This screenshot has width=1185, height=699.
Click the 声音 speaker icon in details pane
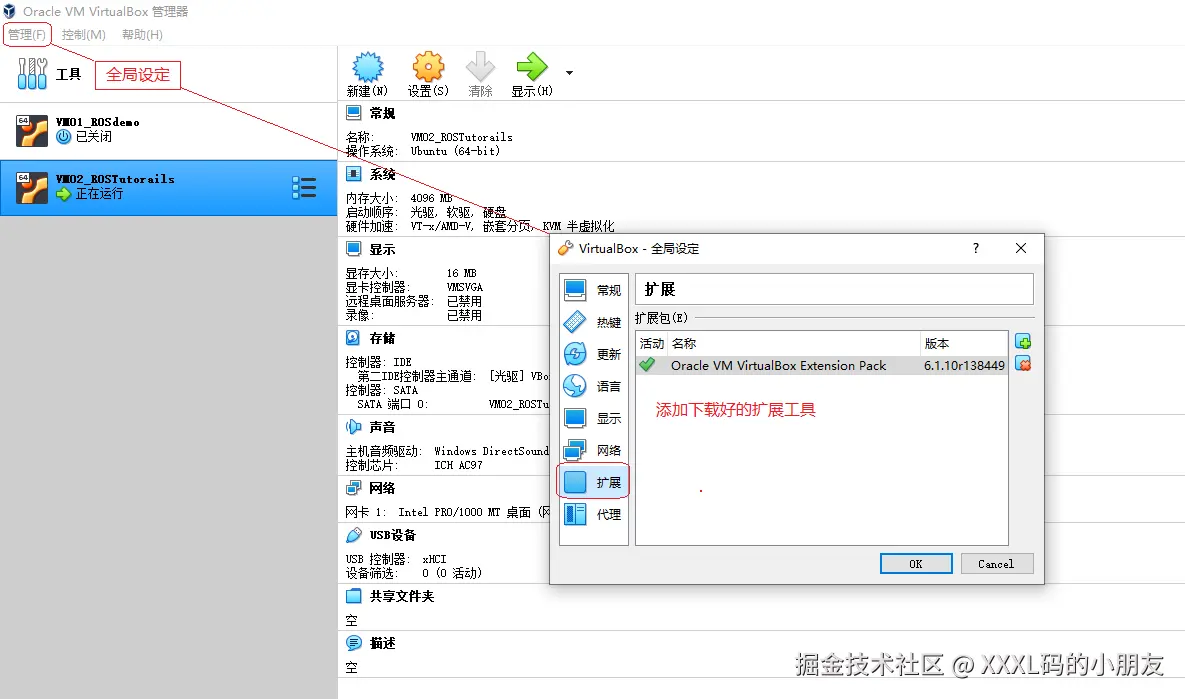pyautogui.click(x=353, y=426)
